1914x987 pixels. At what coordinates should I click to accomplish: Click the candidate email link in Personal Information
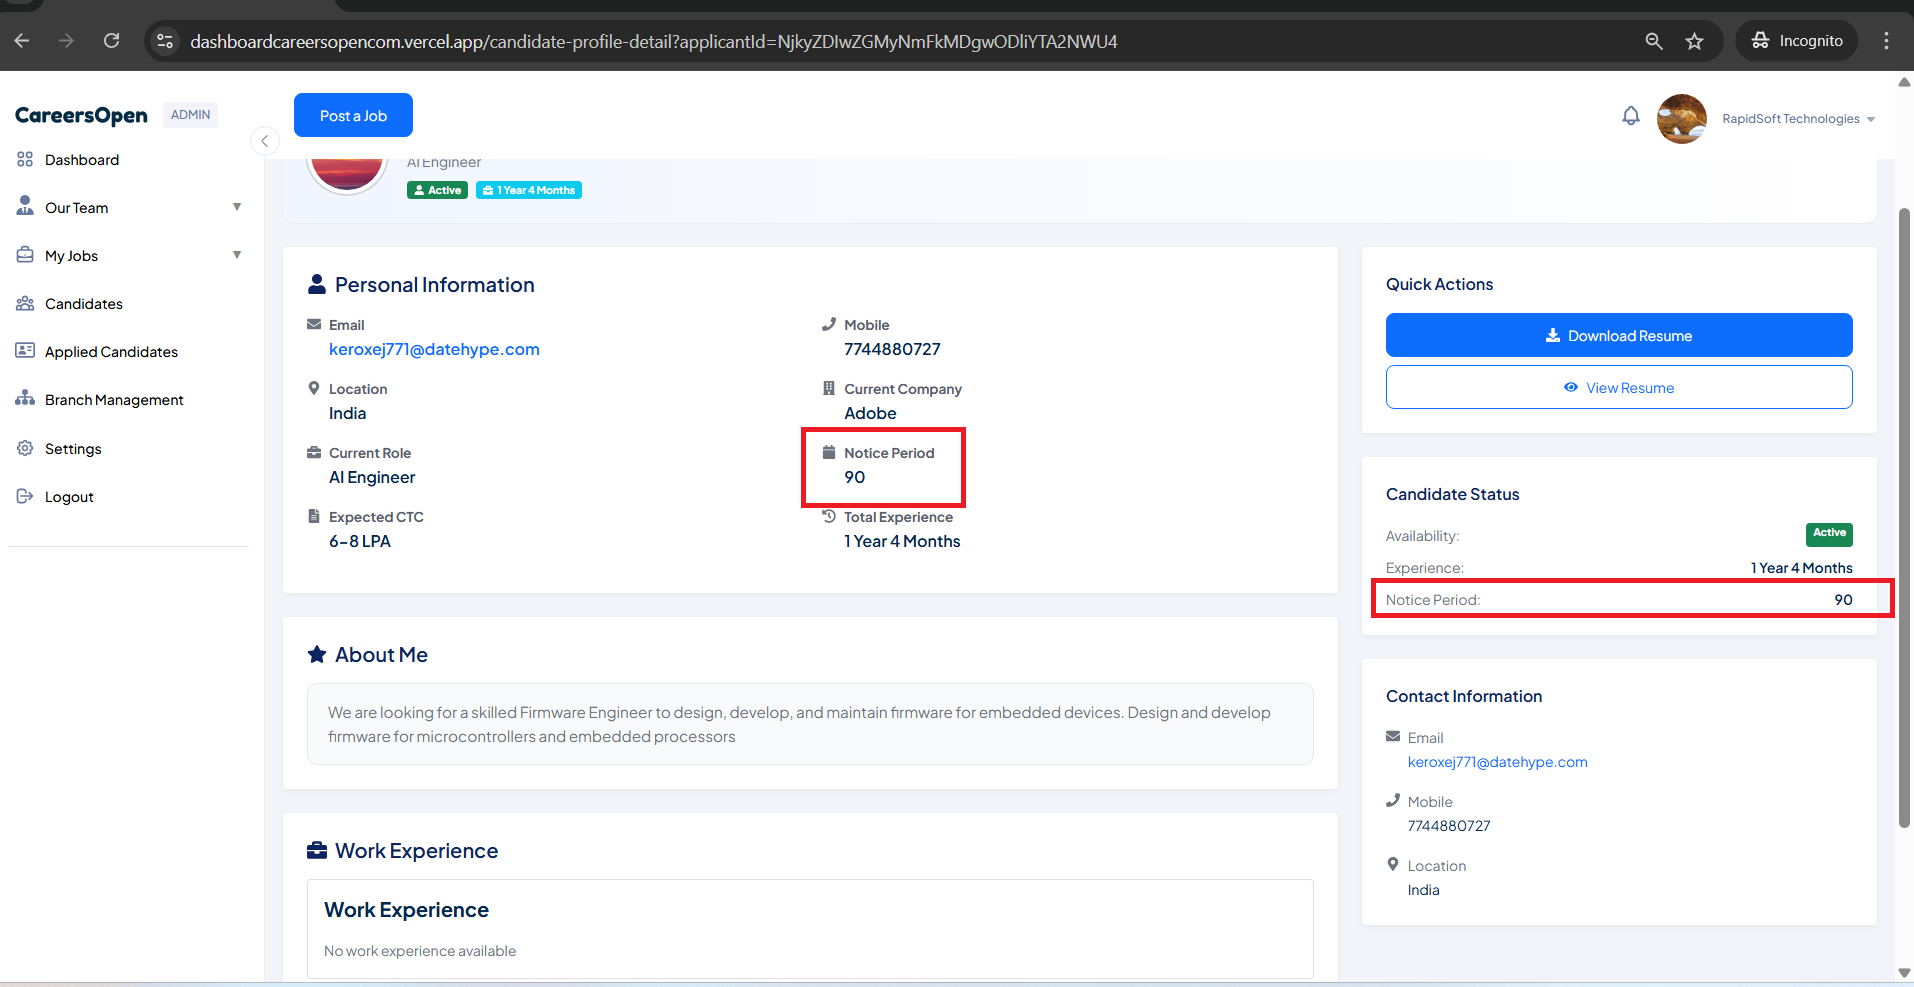[x=434, y=349]
